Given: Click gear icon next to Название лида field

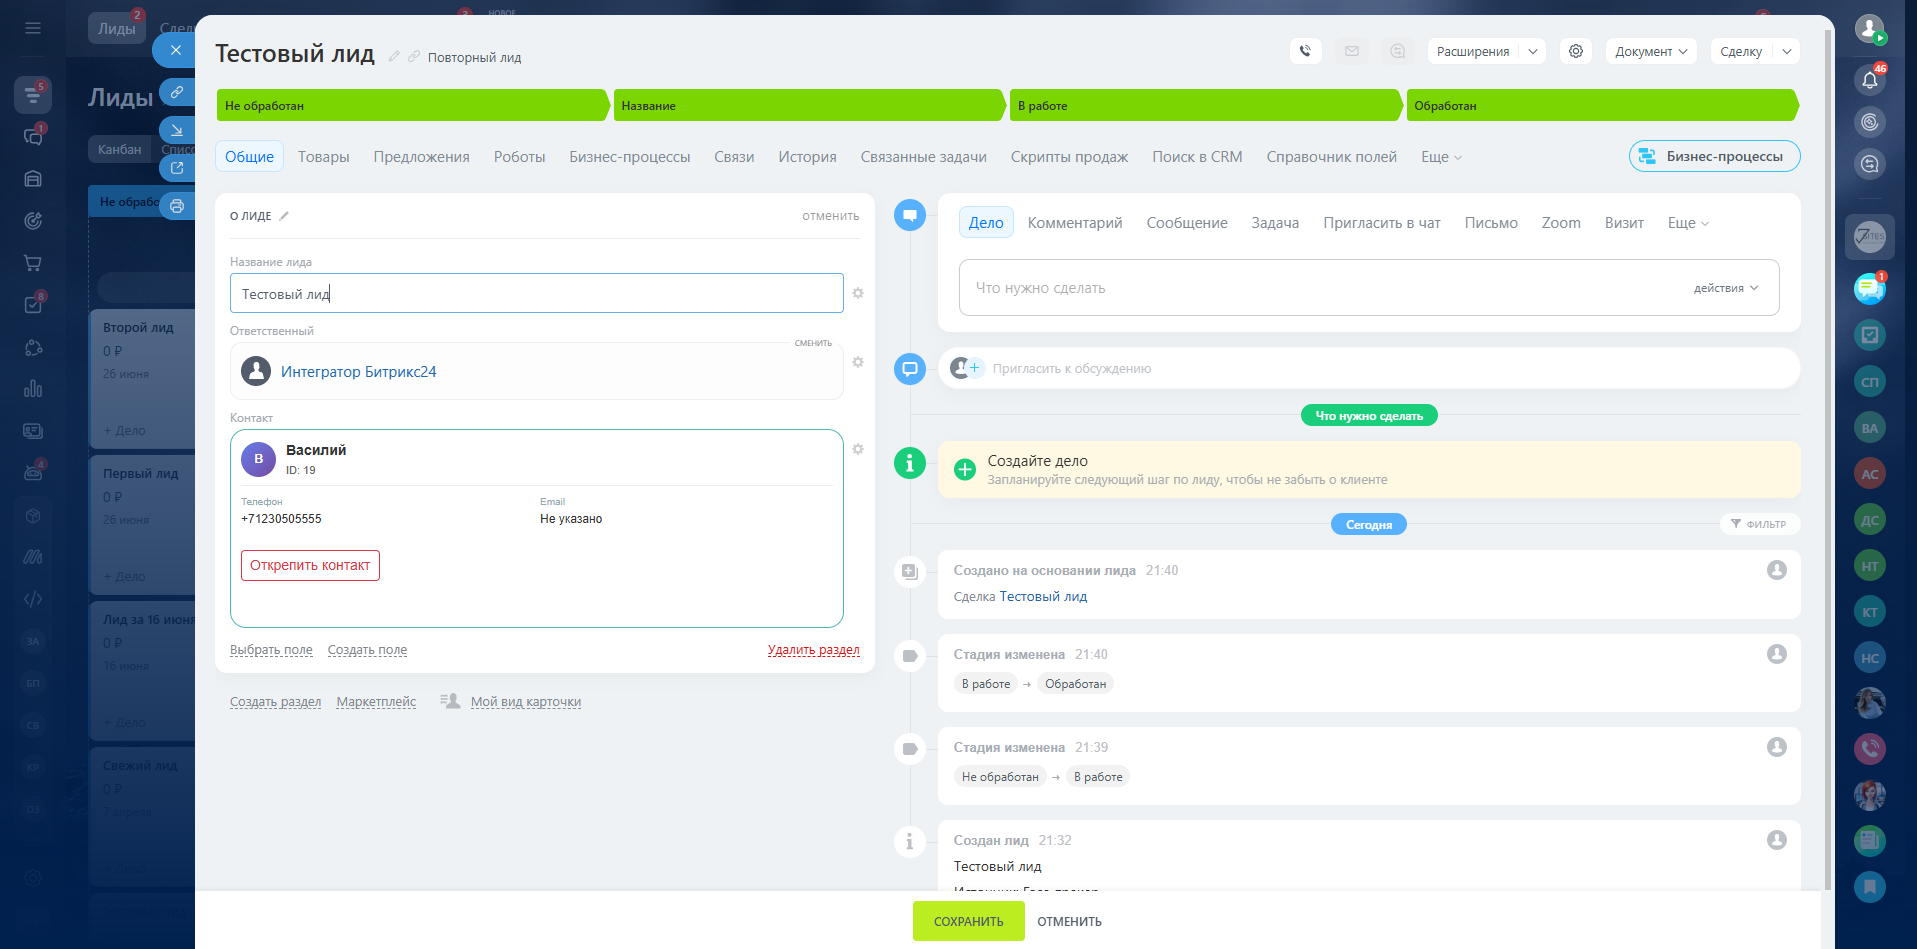Looking at the screenshot, I should tap(858, 293).
